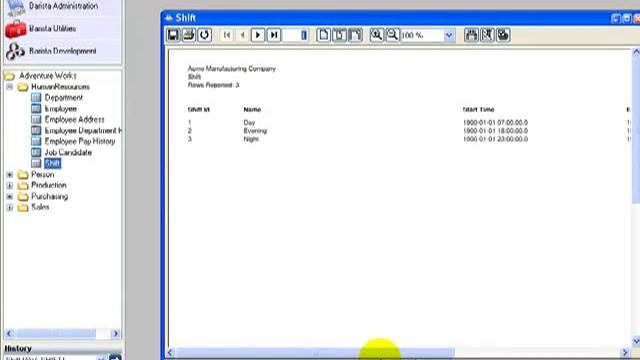
Task: Click the page number input field
Action: 296,35
